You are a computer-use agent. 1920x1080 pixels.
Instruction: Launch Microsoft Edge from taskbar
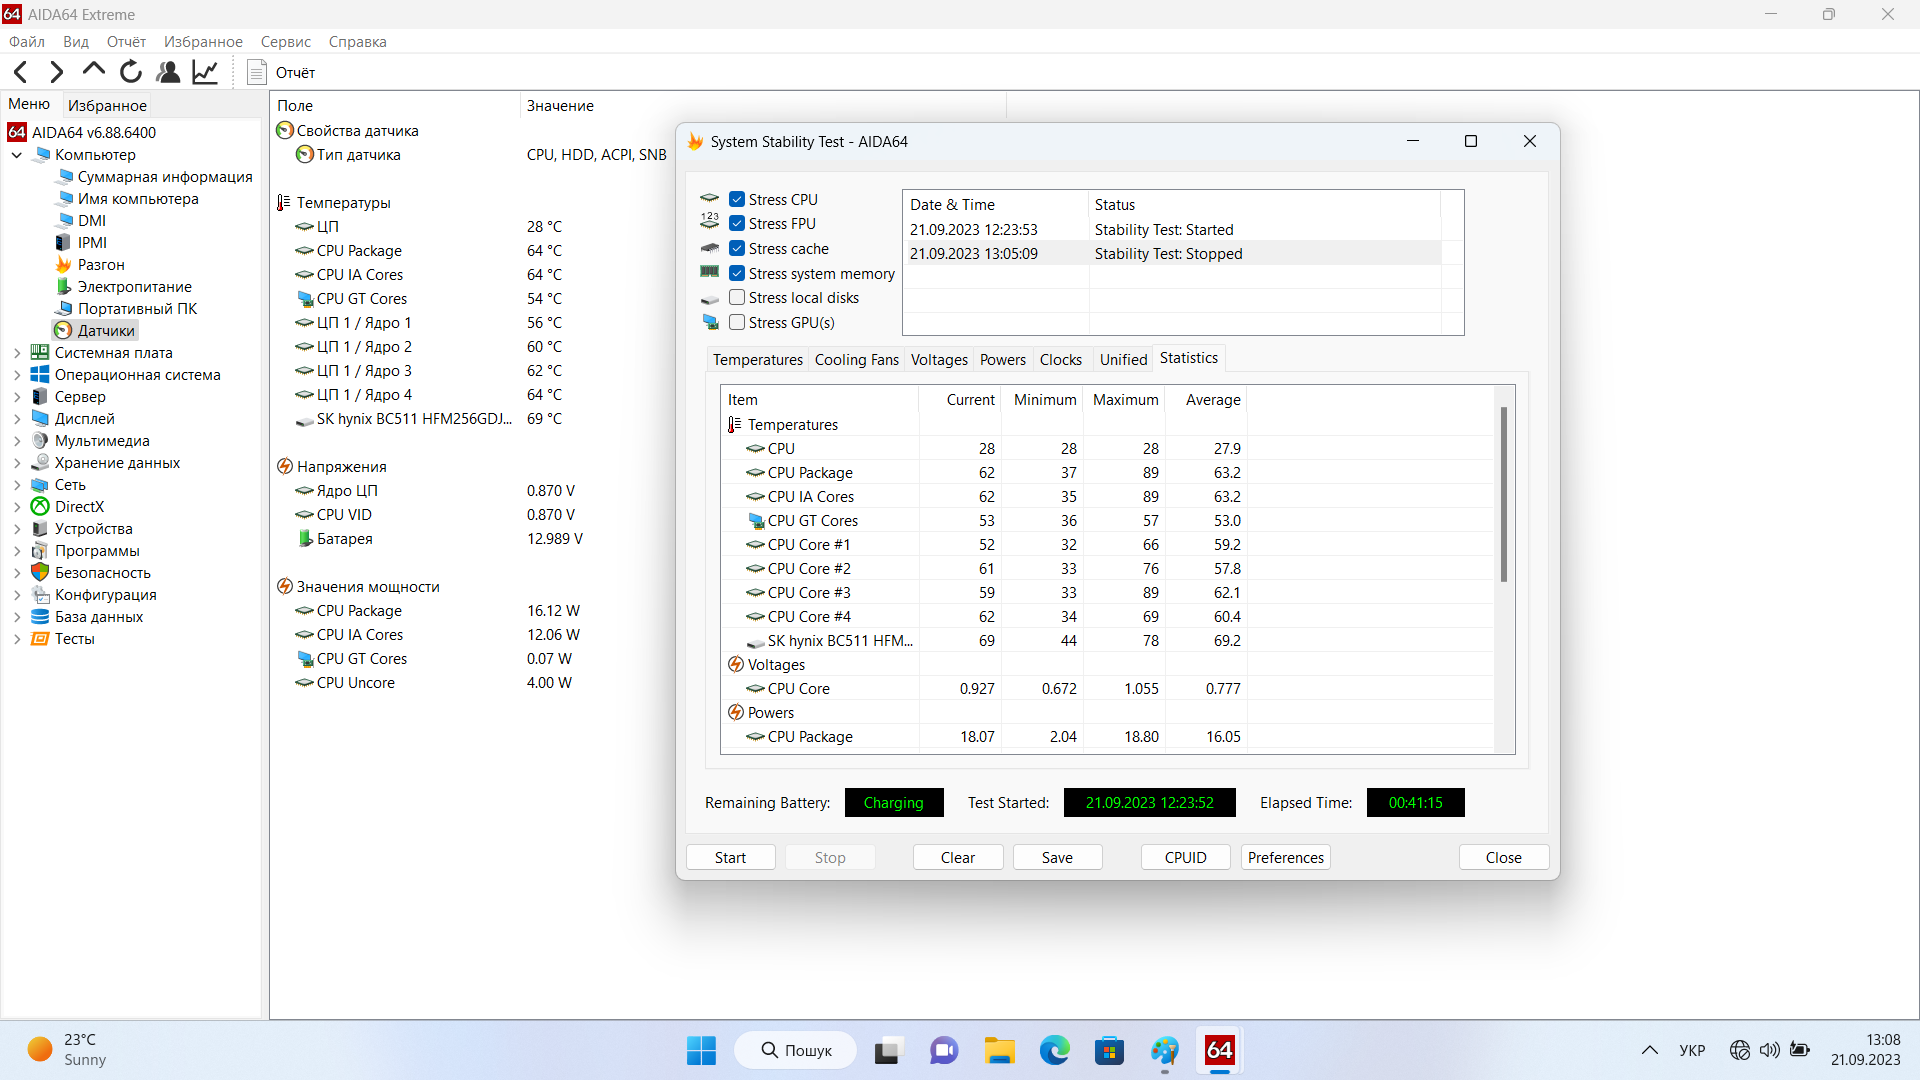(x=1055, y=1050)
